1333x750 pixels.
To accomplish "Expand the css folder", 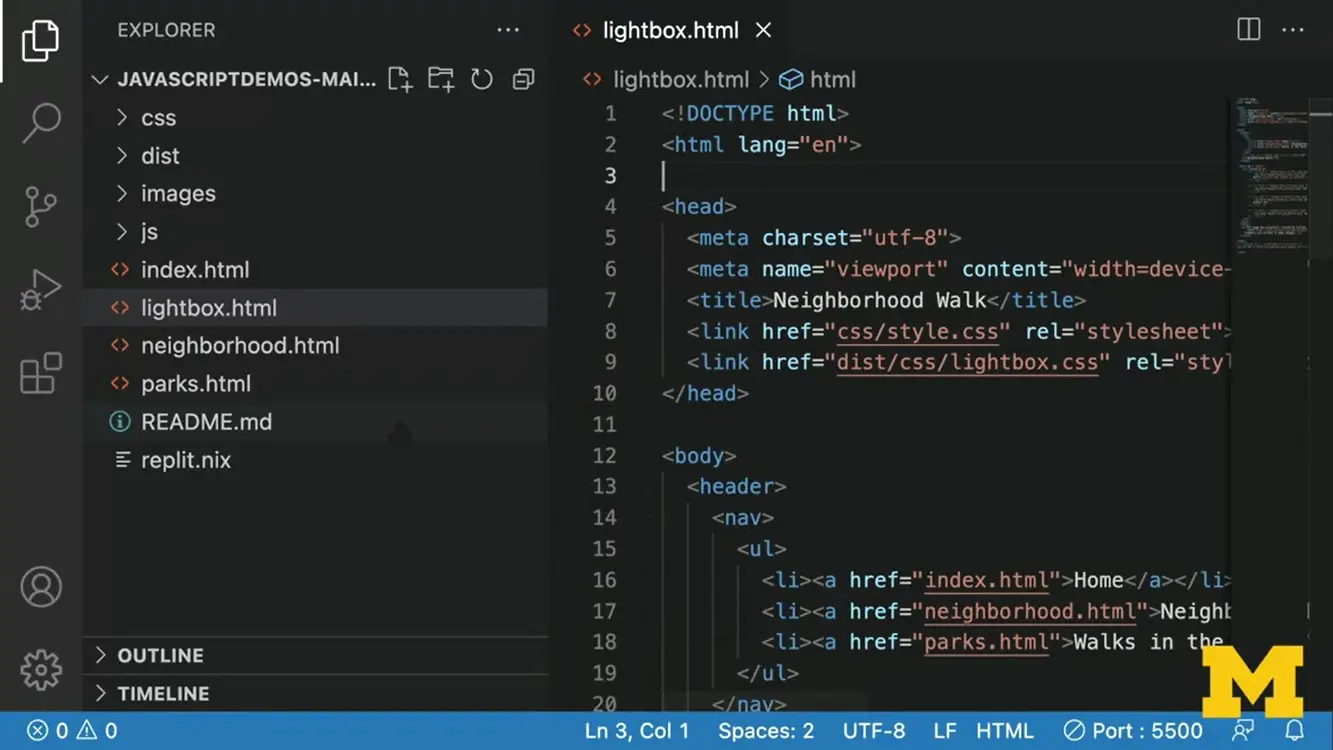I will coord(315,118).
